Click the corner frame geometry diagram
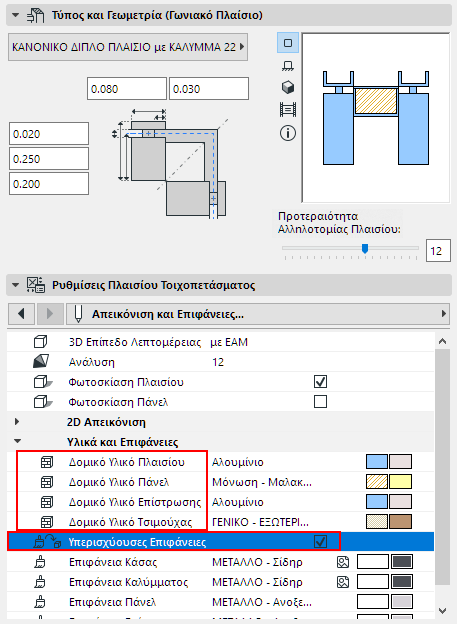Image resolution: width=457 pixels, height=624 pixels. click(171, 163)
